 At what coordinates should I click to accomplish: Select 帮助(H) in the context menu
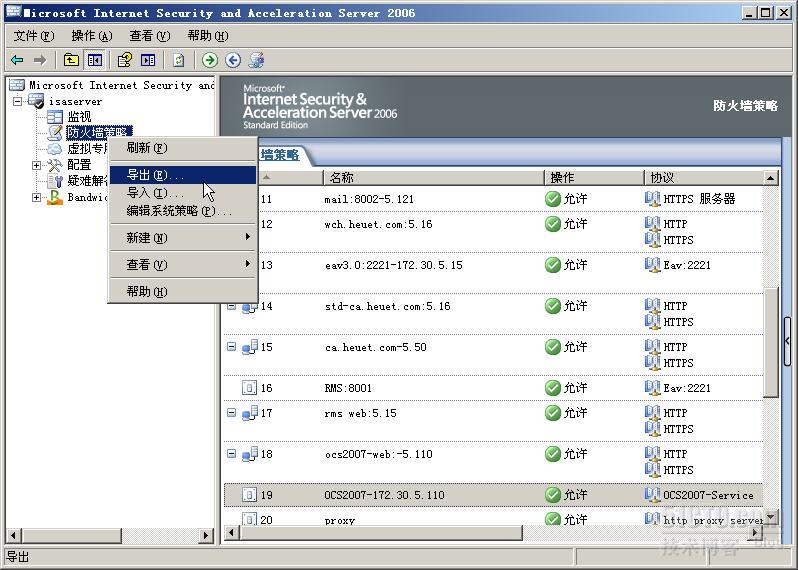coord(183,292)
